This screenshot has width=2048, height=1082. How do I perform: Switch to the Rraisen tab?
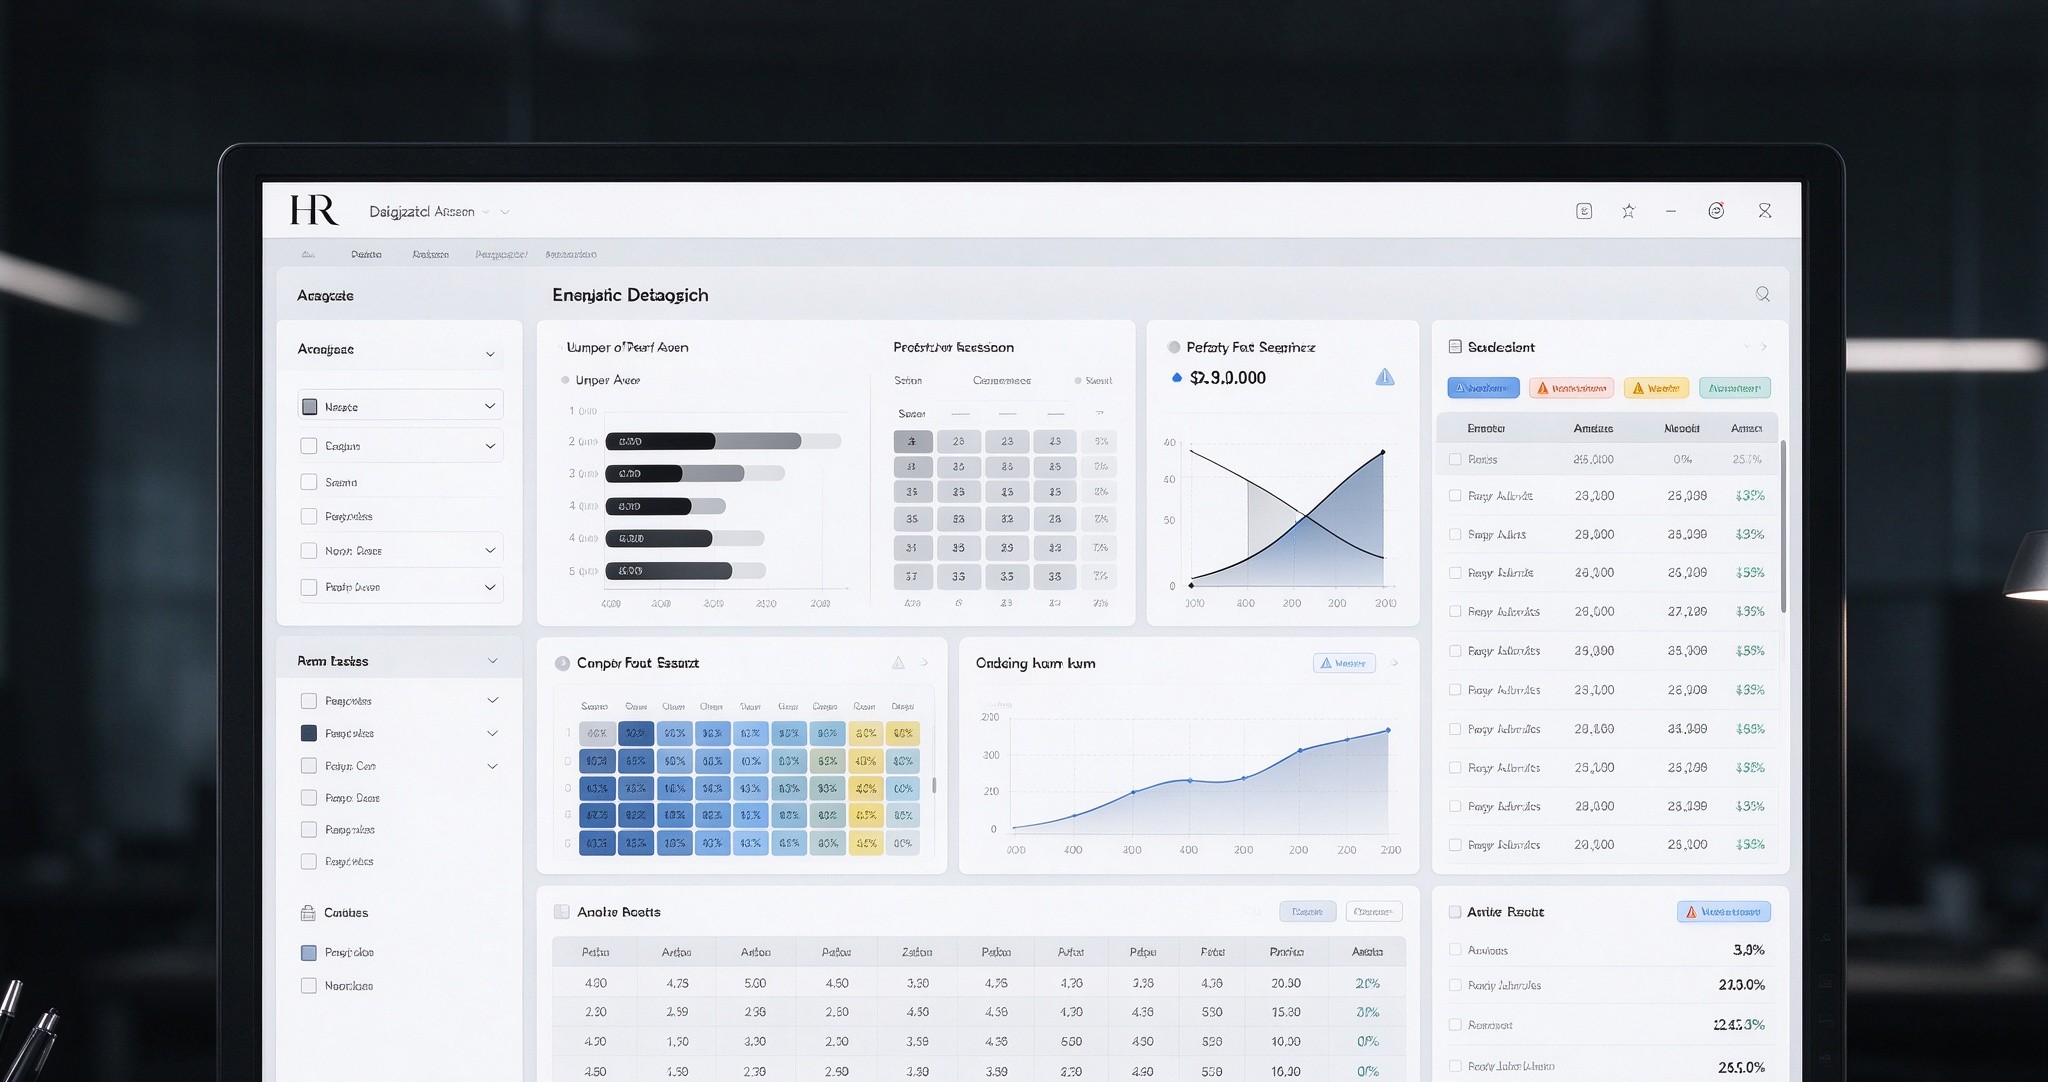pos(430,254)
